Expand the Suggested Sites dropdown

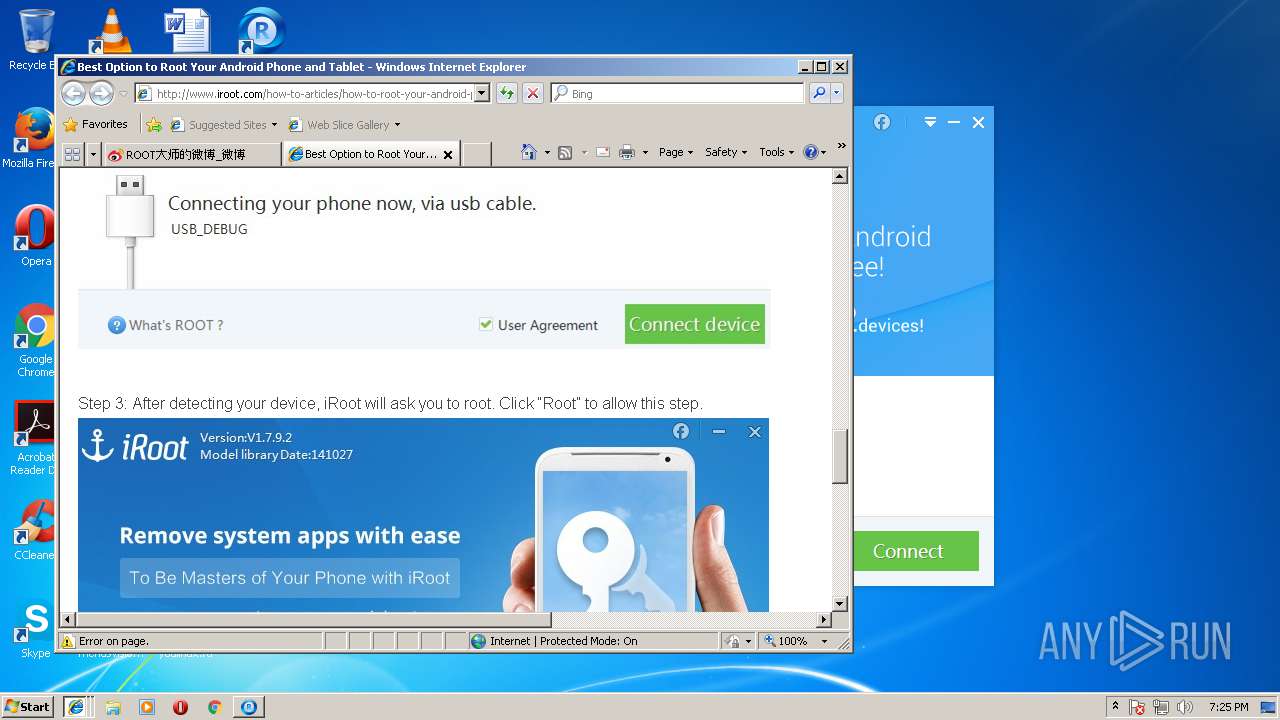click(x=274, y=125)
